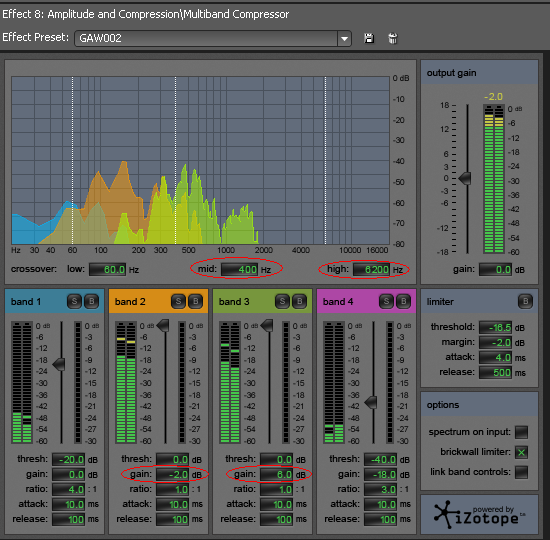Enable link band controls checkbox
Viewport: 550px width, 540px height.
coord(521,472)
